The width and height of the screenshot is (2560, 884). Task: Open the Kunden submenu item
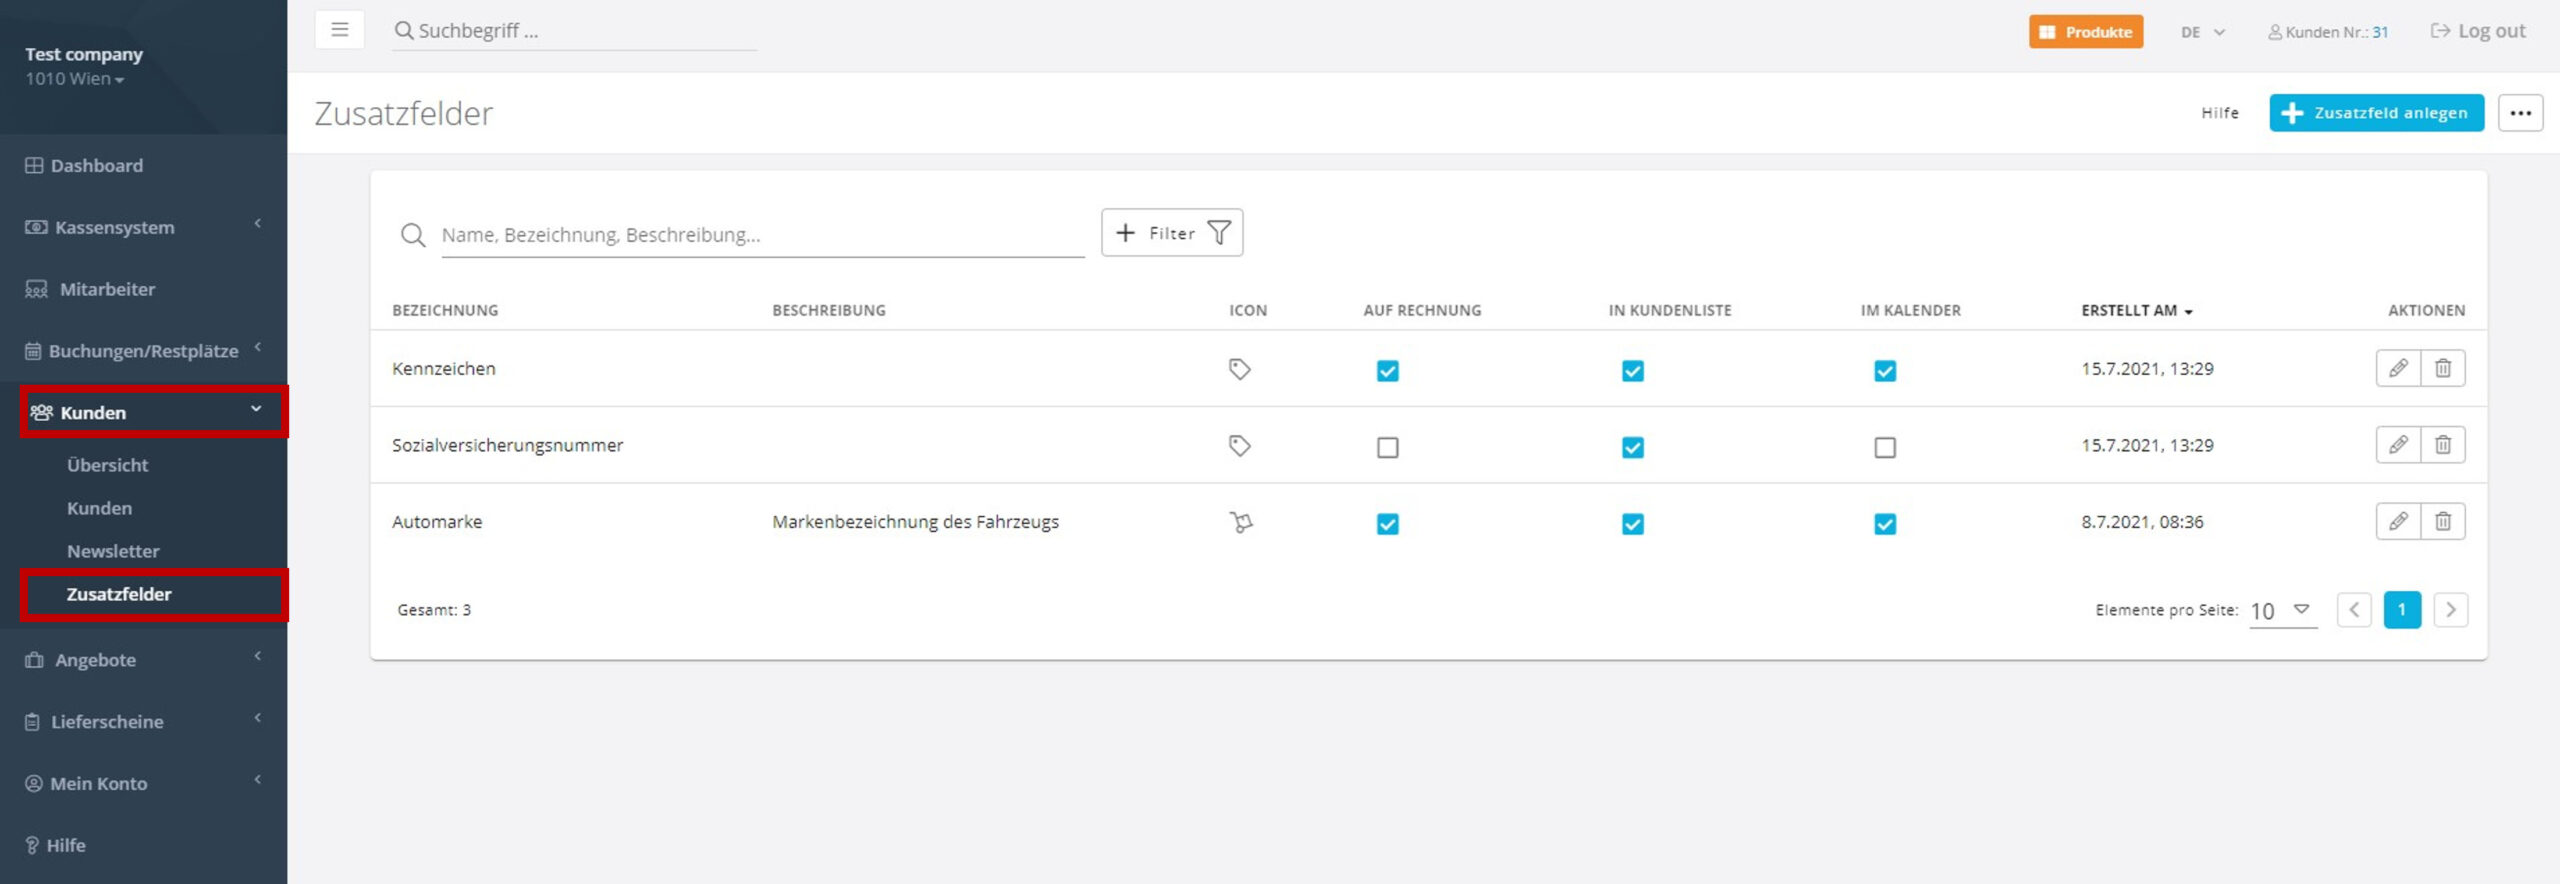point(99,508)
